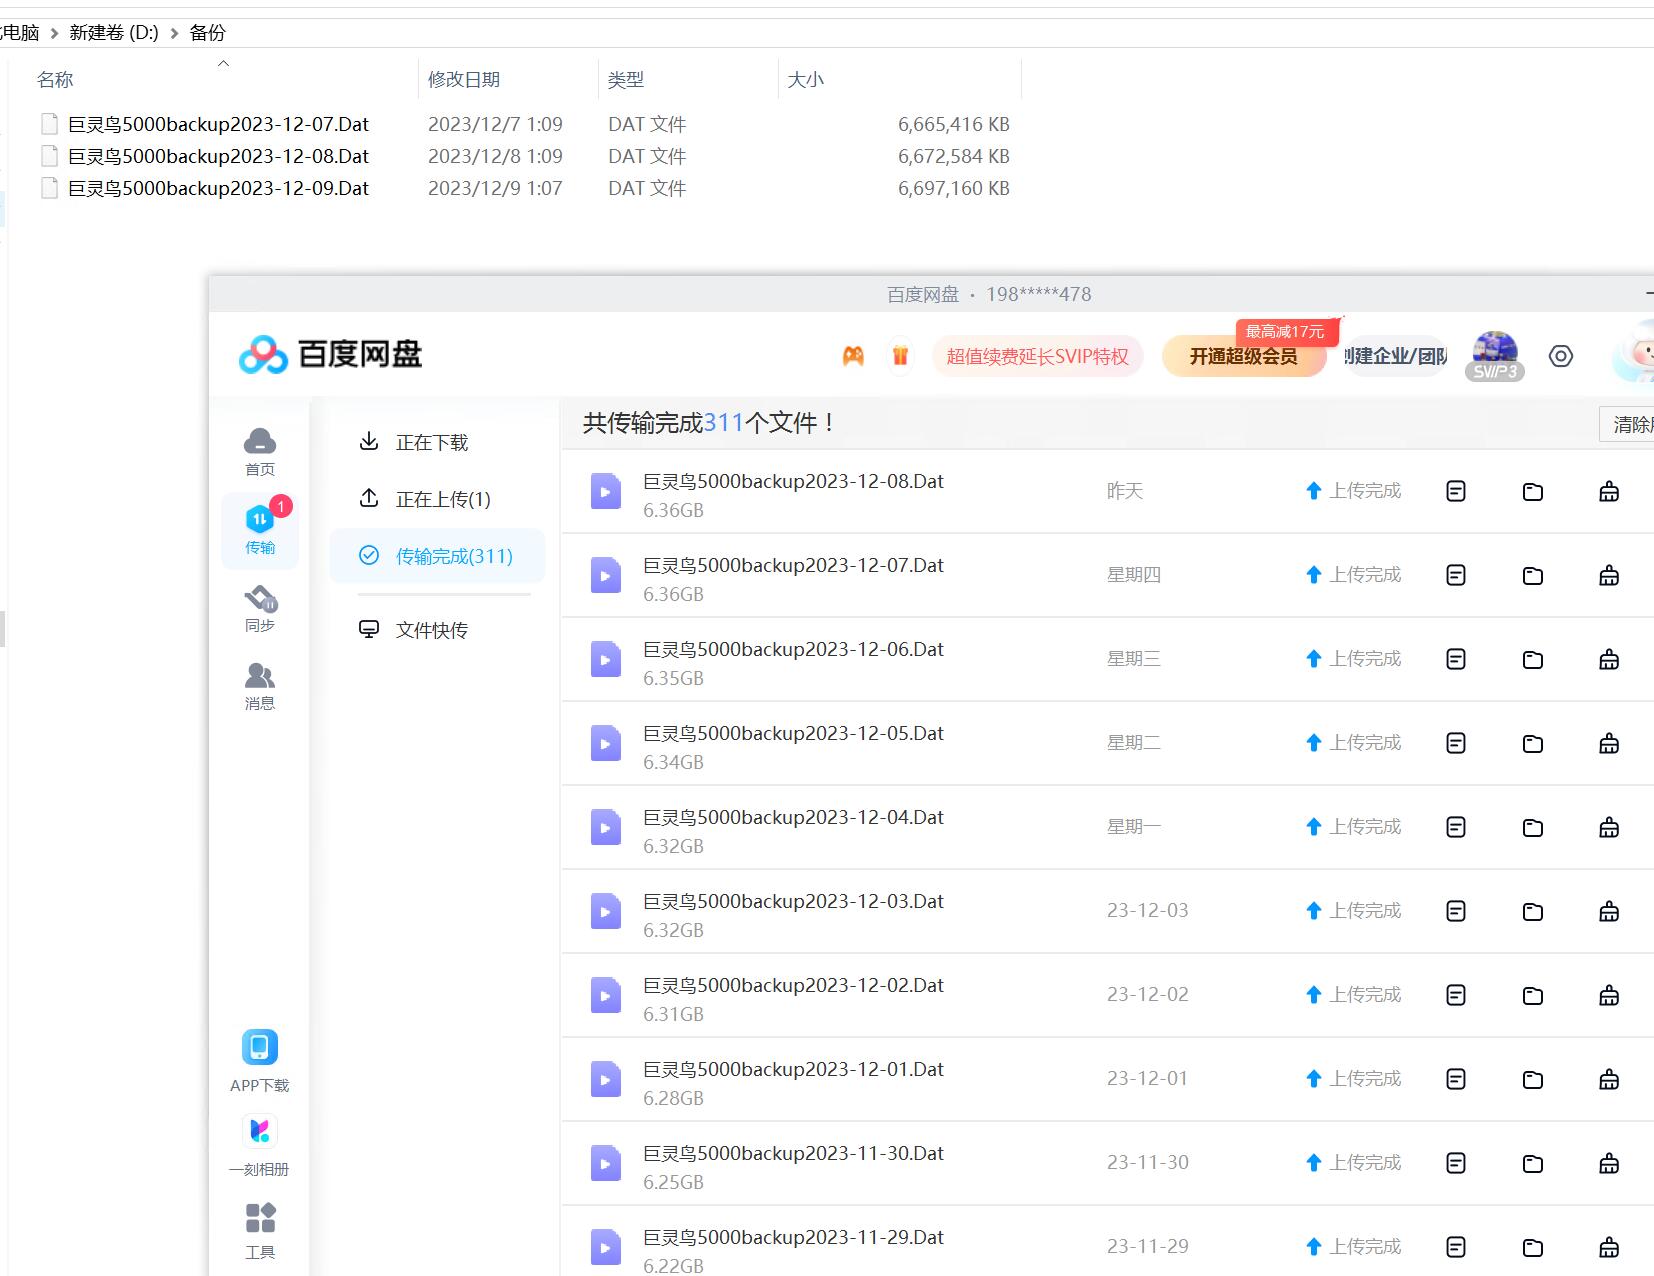The height and width of the screenshot is (1276, 1654).
Task: Open the hexagon settings icon in header
Action: [1560, 356]
